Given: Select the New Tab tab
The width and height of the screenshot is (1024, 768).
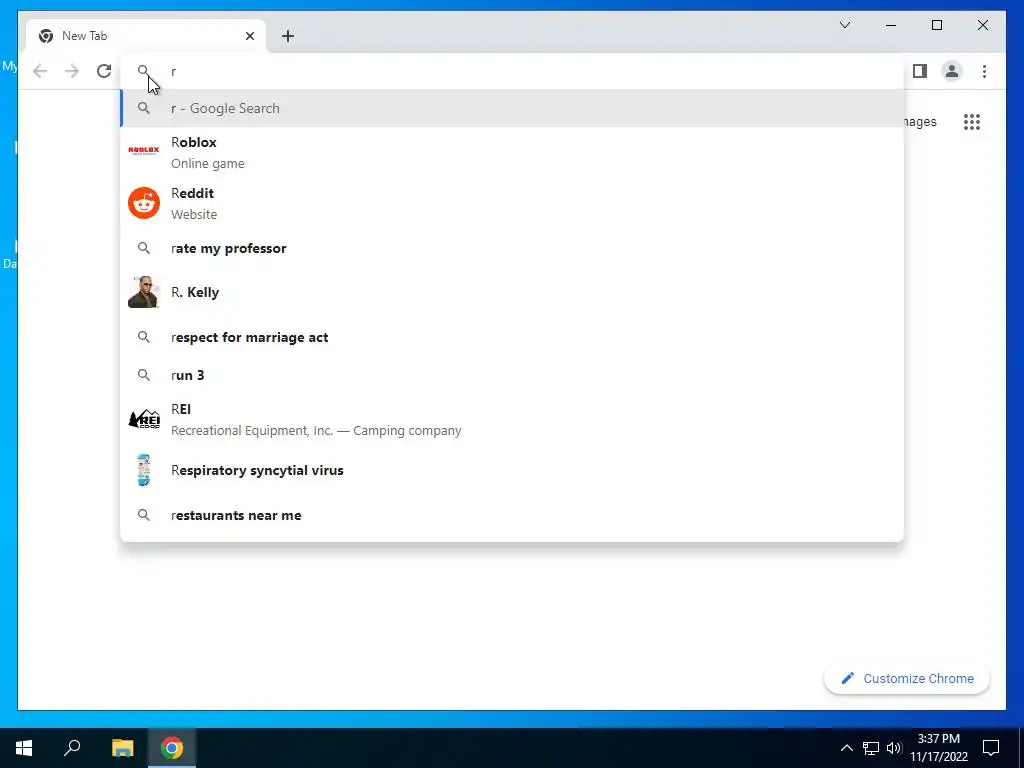Looking at the screenshot, I should 146,36.
